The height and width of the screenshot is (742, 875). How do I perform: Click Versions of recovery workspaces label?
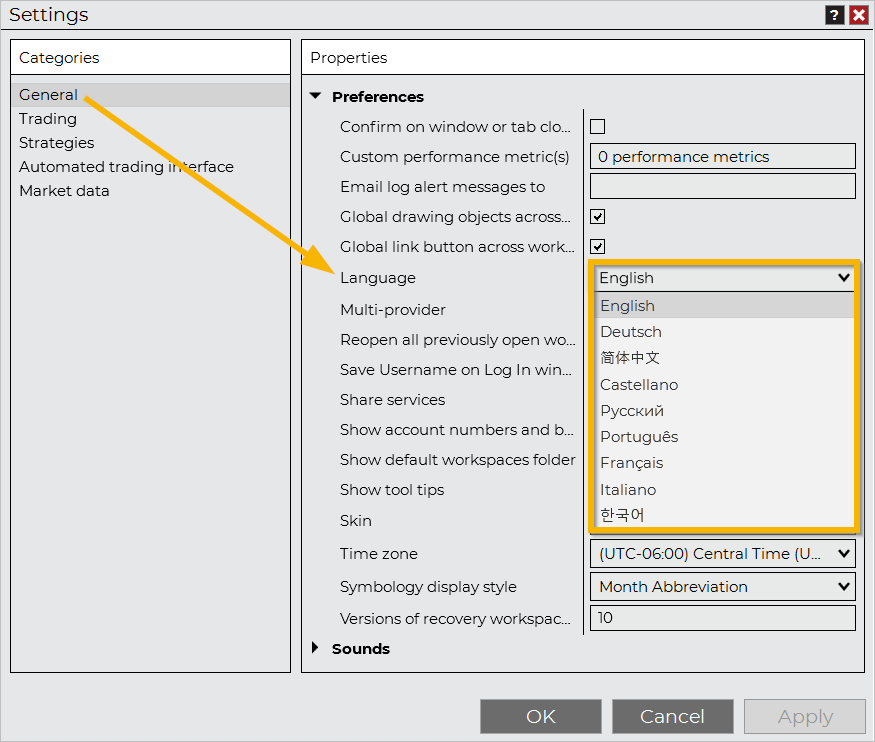(455, 619)
